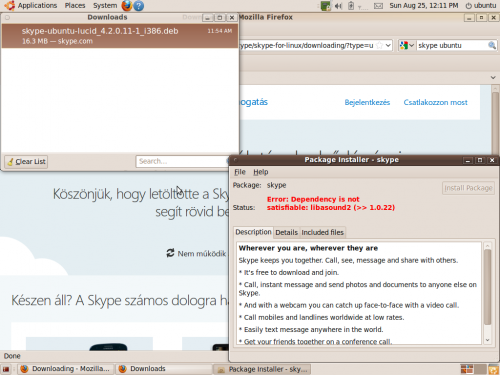500x375 pixels.
Task: Close the Downloads window
Action: pos(232,18)
